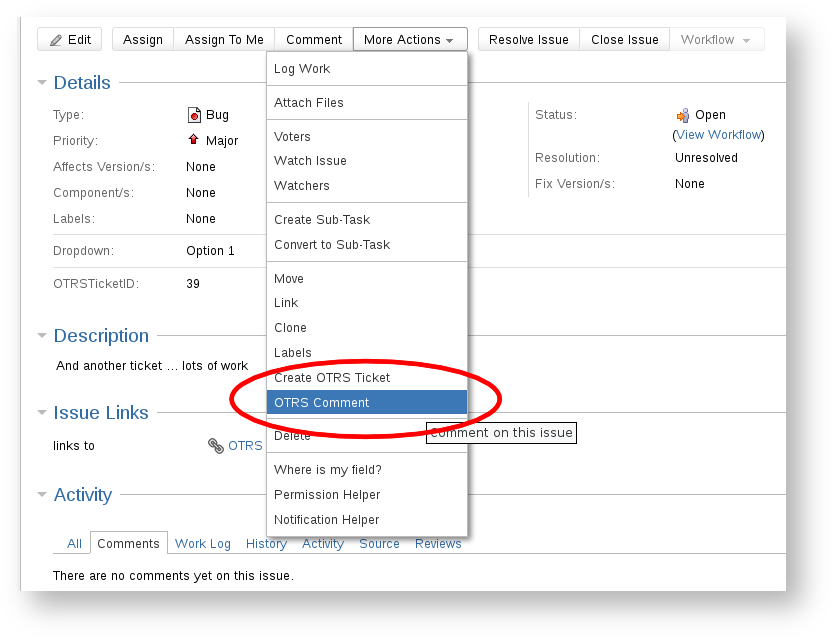Collapse the Issue Links section
The width and height of the screenshot is (834, 639).
coord(42,413)
